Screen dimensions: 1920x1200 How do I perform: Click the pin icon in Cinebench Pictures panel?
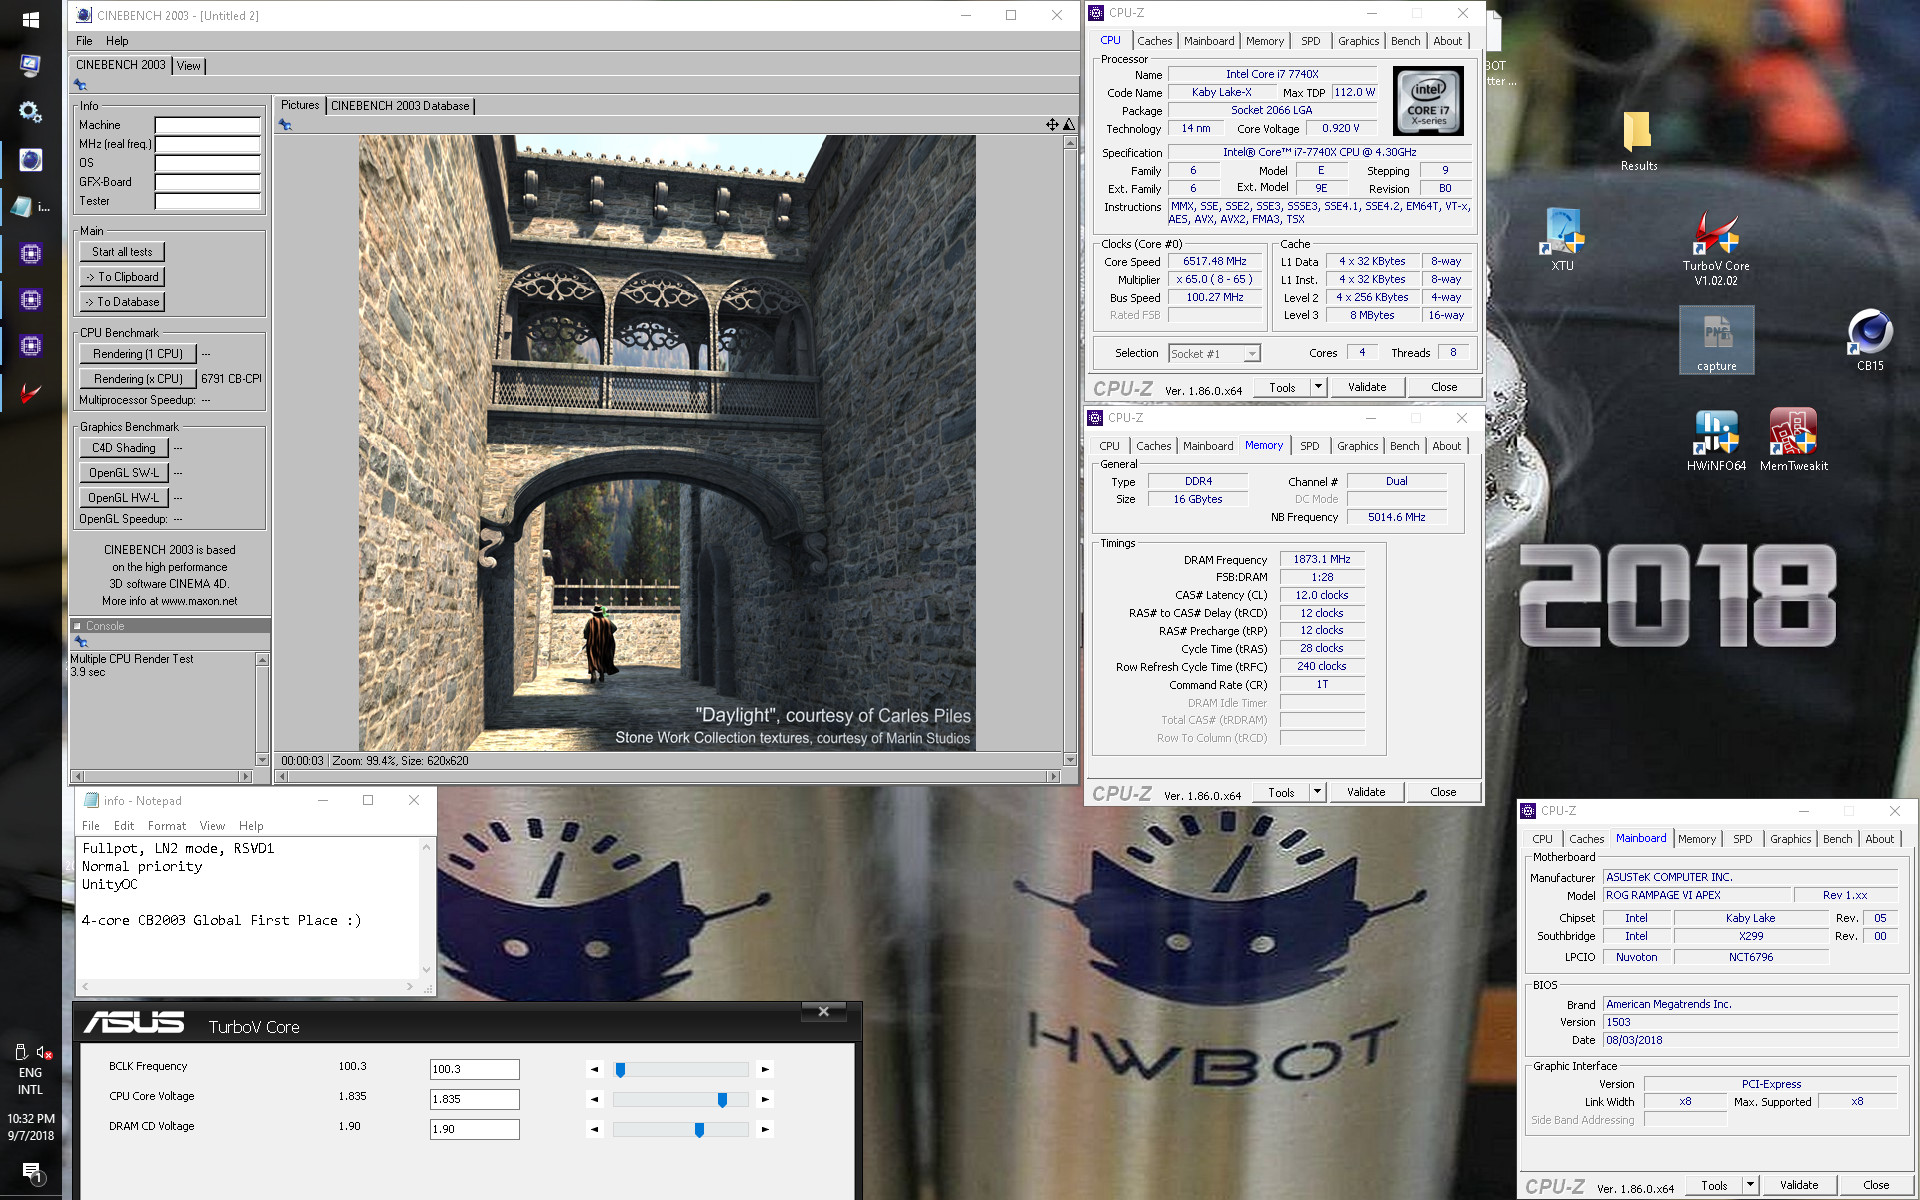click(285, 125)
